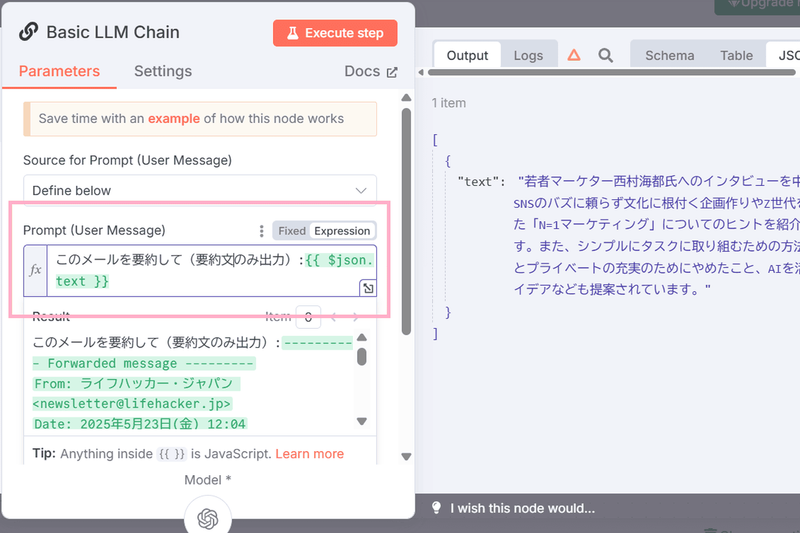Click the parameters panel scroll up arrow
Screen dimensions: 800x533
[x=406, y=97]
